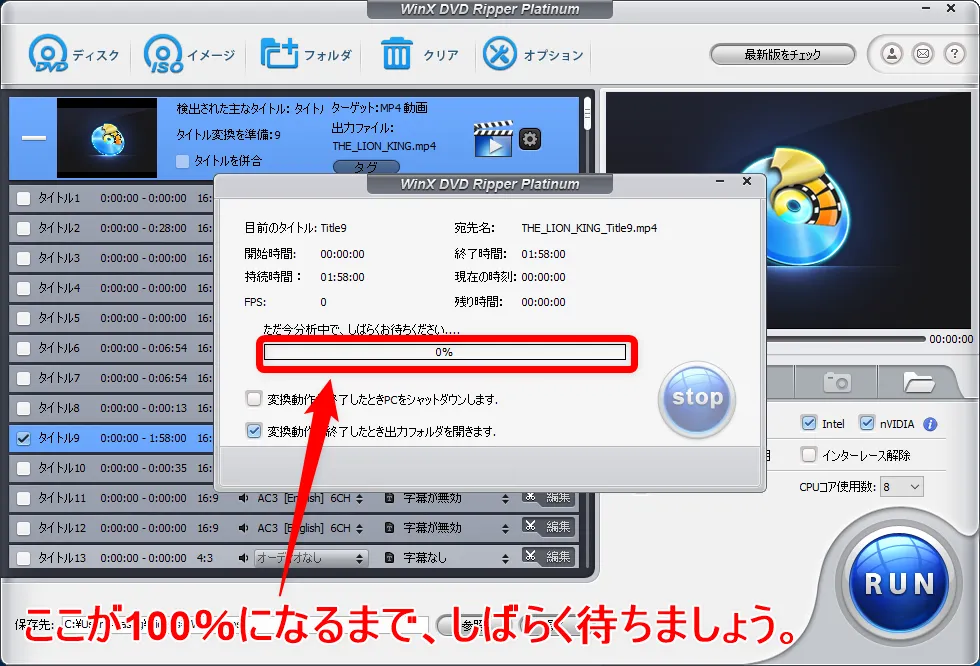Viewport: 980px width, 666px height.
Task: Click the フォルダ add folder icon
Action: point(278,54)
